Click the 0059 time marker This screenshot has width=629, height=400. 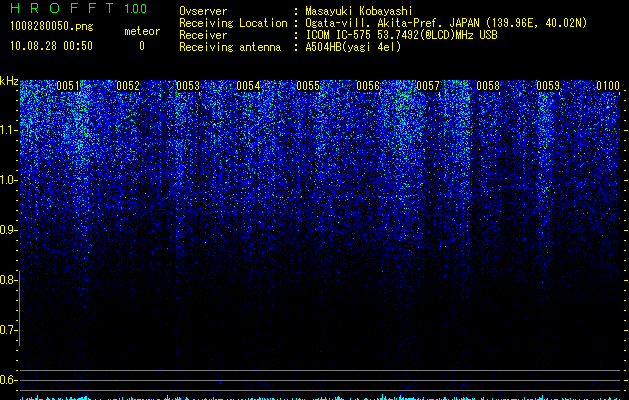(548, 86)
